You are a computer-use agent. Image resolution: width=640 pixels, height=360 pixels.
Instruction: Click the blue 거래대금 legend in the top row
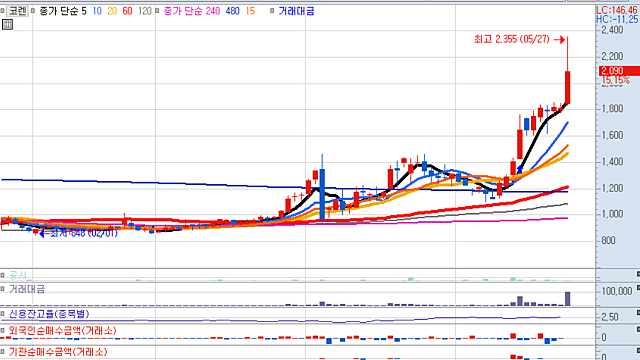click(x=296, y=11)
